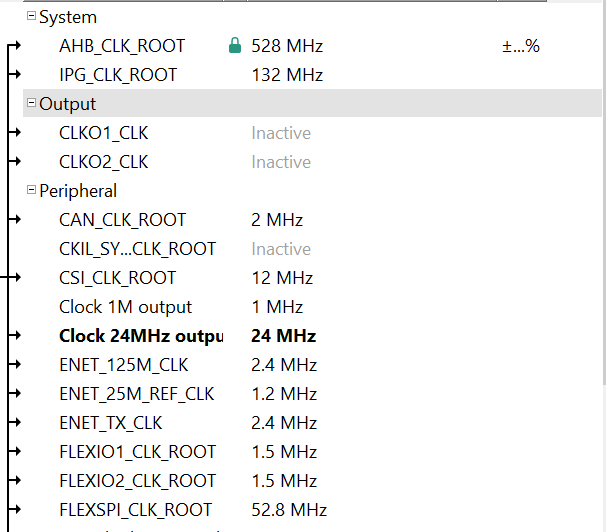This screenshot has height=532, width=606.
Task: Click the ±...% tolerance field
Action: [520, 46]
